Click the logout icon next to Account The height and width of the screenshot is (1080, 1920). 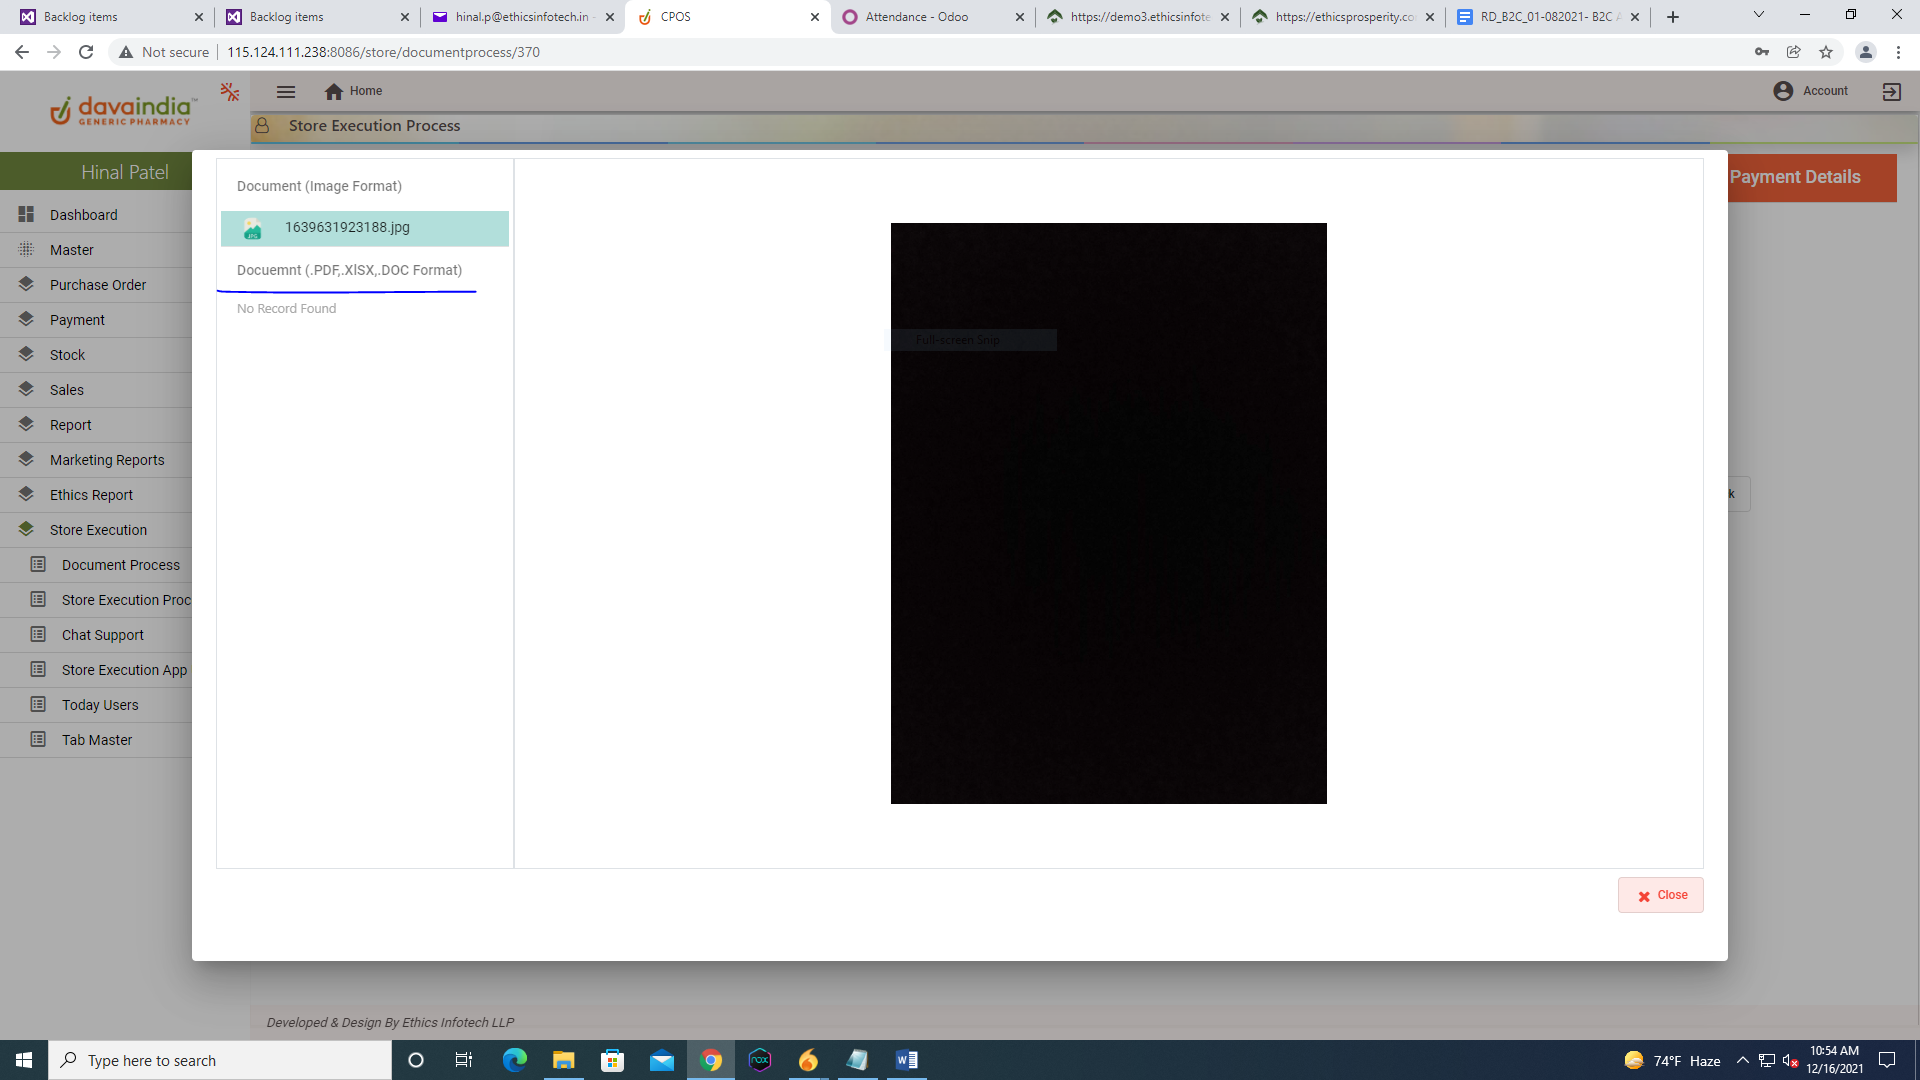(x=1891, y=91)
